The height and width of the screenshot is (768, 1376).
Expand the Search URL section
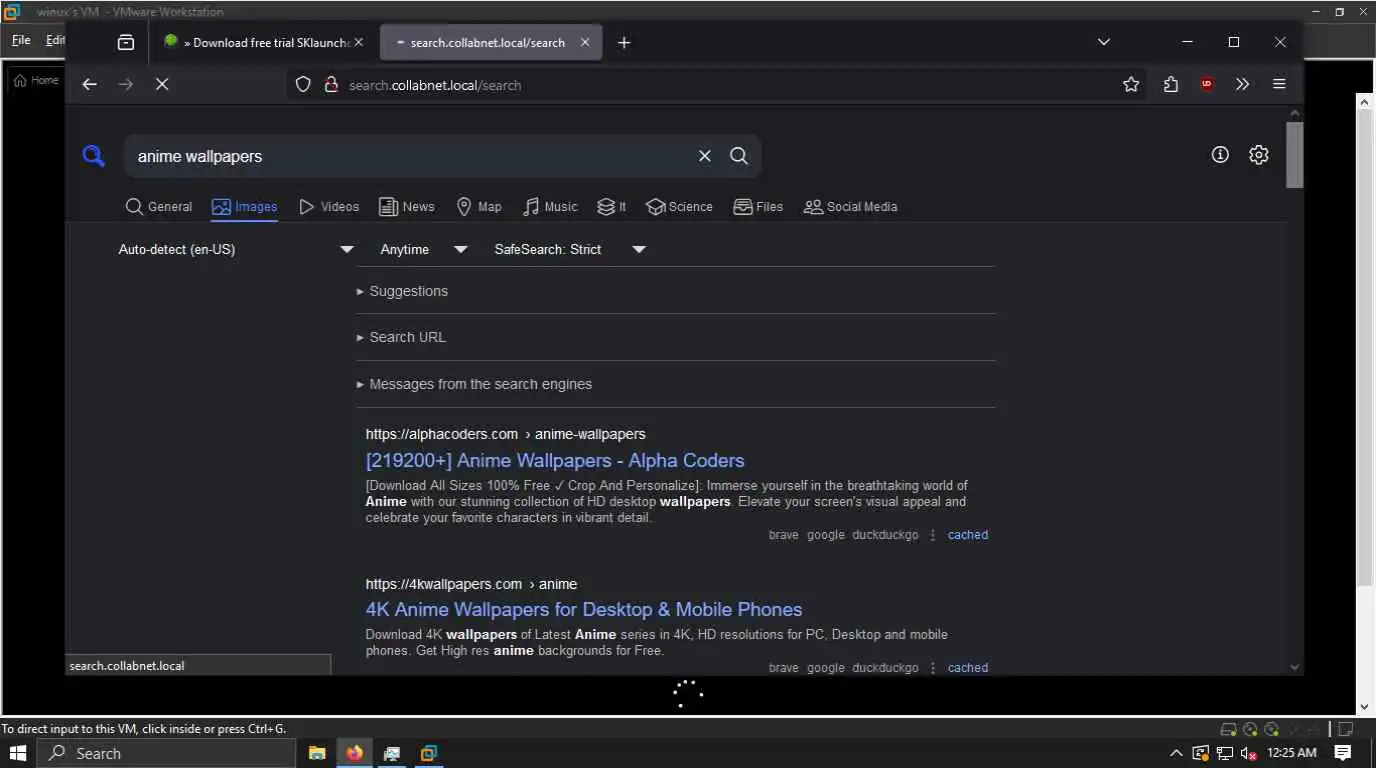click(401, 337)
